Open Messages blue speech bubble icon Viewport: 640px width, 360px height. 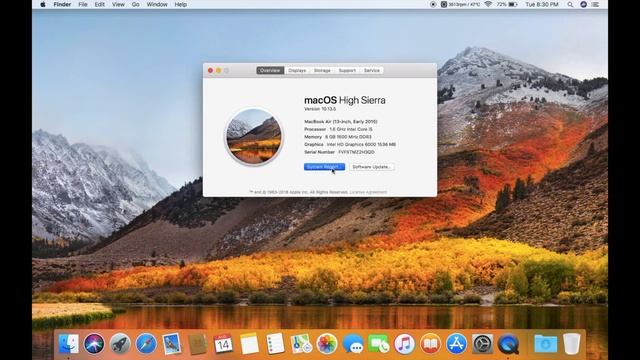click(353, 343)
